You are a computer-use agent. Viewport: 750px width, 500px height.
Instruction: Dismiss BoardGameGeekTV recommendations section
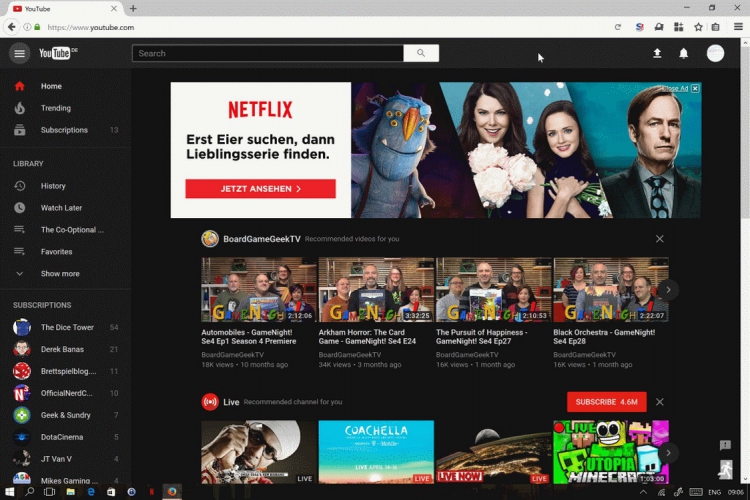[x=660, y=239]
